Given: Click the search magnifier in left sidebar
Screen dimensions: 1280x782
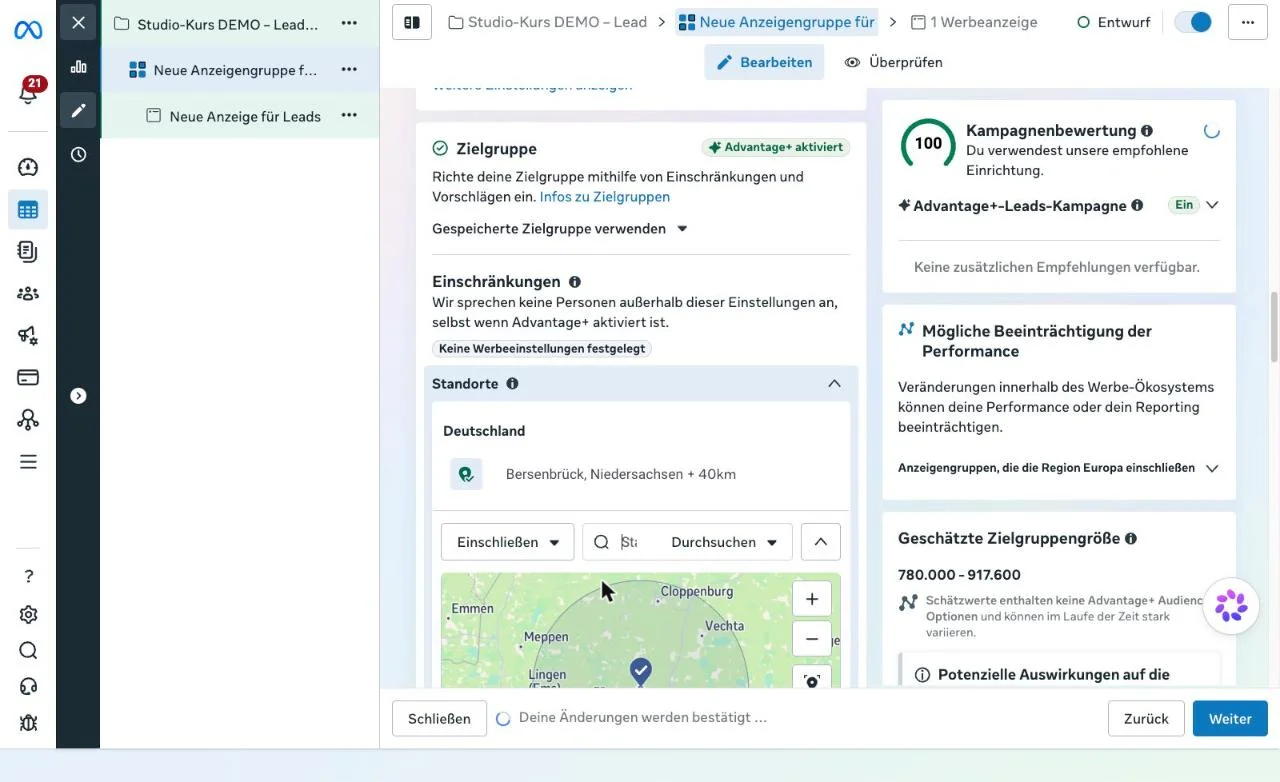Looking at the screenshot, I should click(28, 651).
